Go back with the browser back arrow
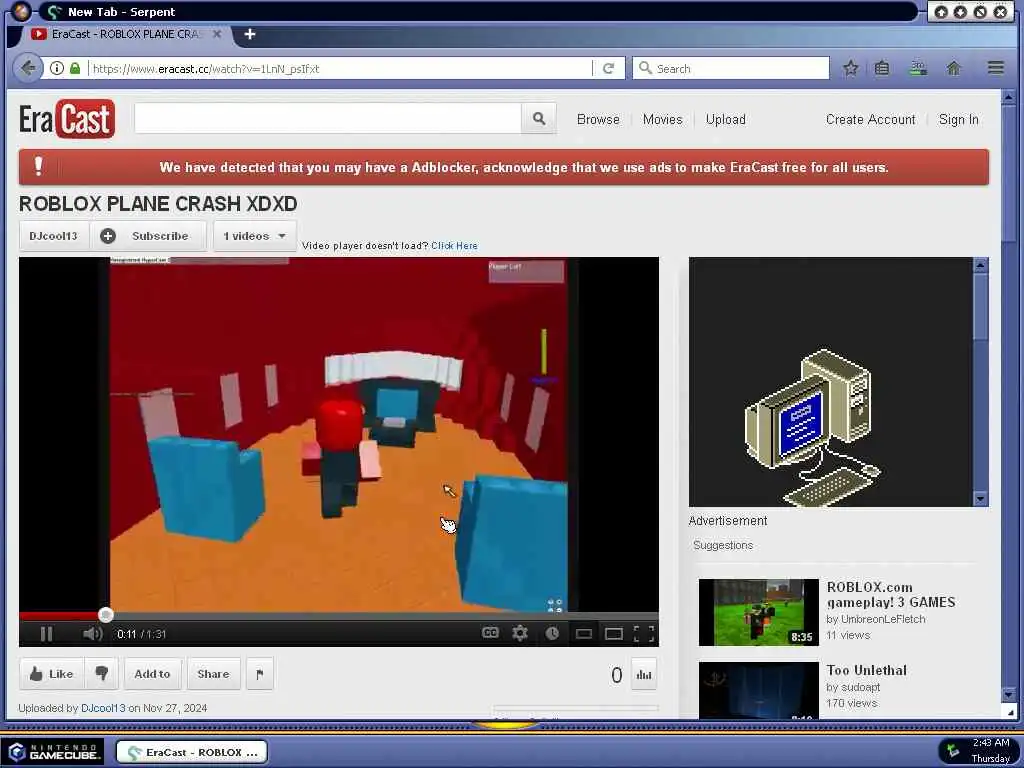This screenshot has height=768, width=1024. click(28, 68)
